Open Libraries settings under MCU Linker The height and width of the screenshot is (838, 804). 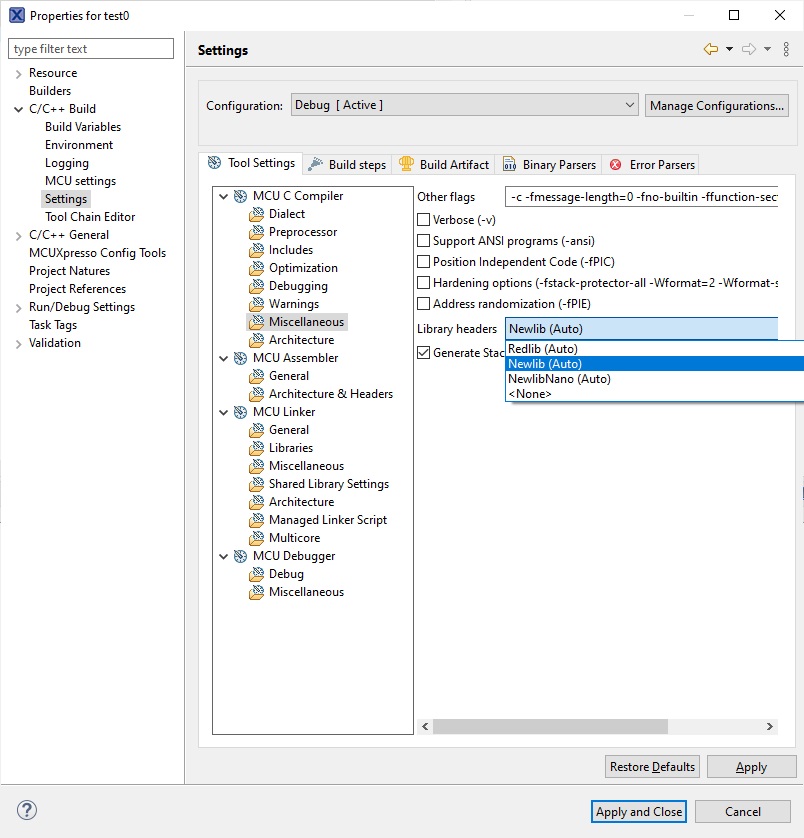[x=290, y=447]
